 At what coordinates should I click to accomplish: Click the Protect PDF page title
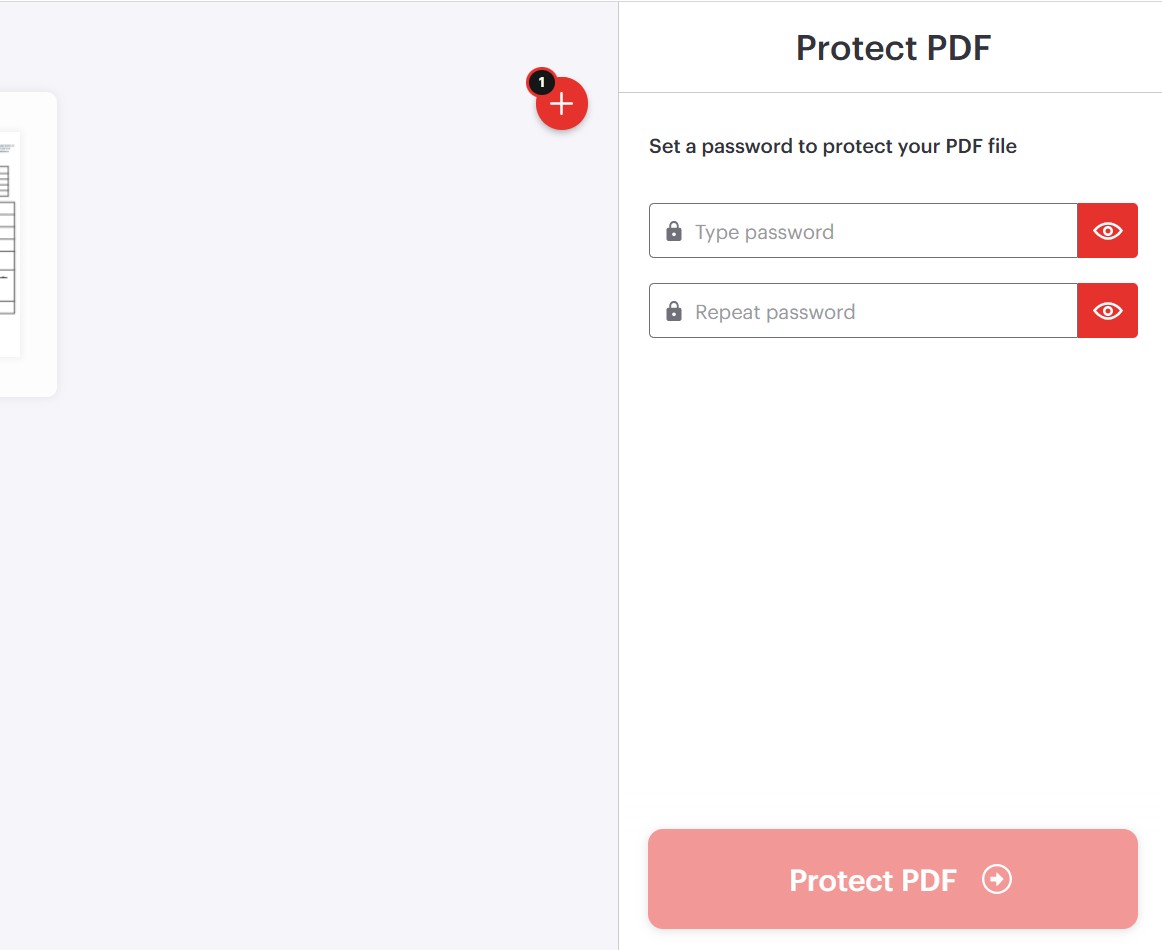(x=891, y=47)
